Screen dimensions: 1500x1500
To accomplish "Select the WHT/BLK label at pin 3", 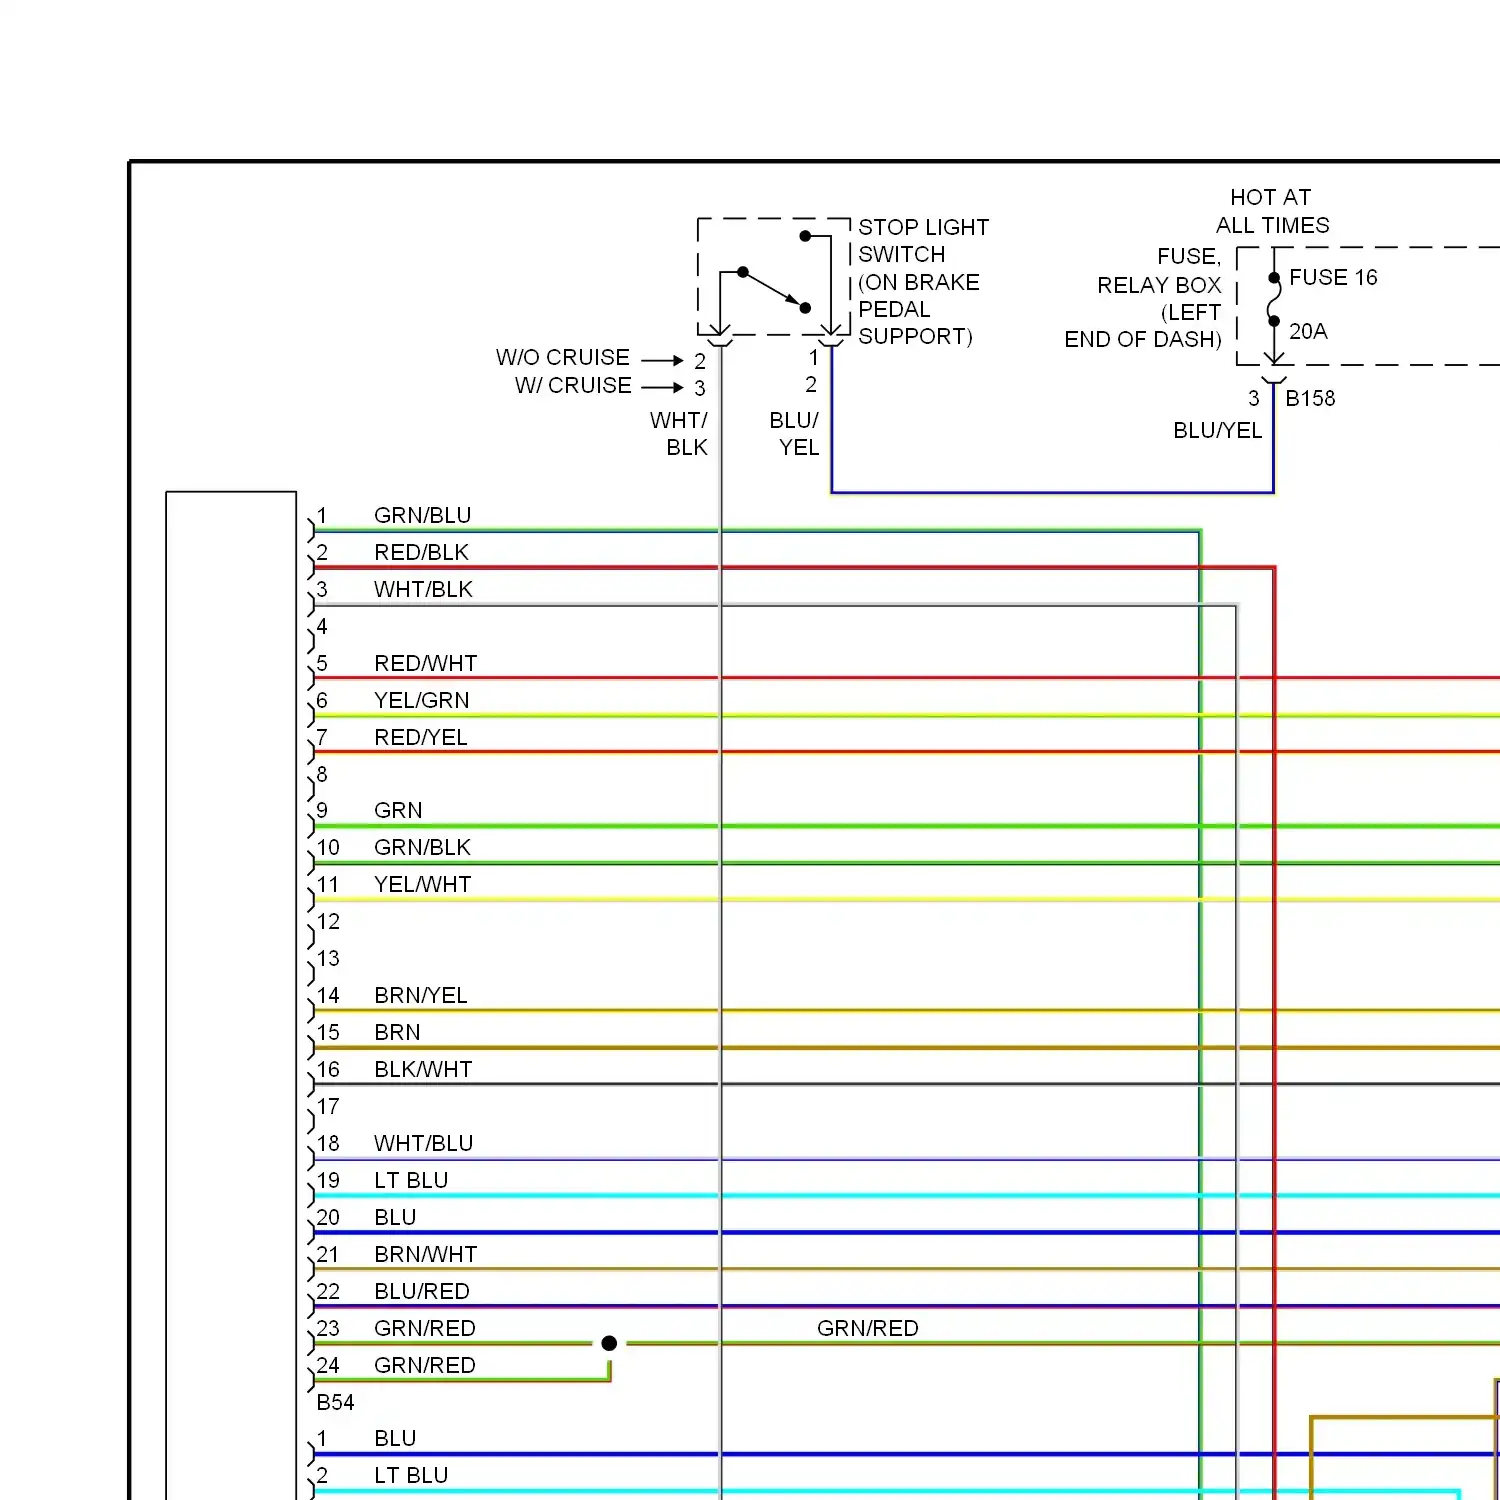I will click(x=423, y=589).
